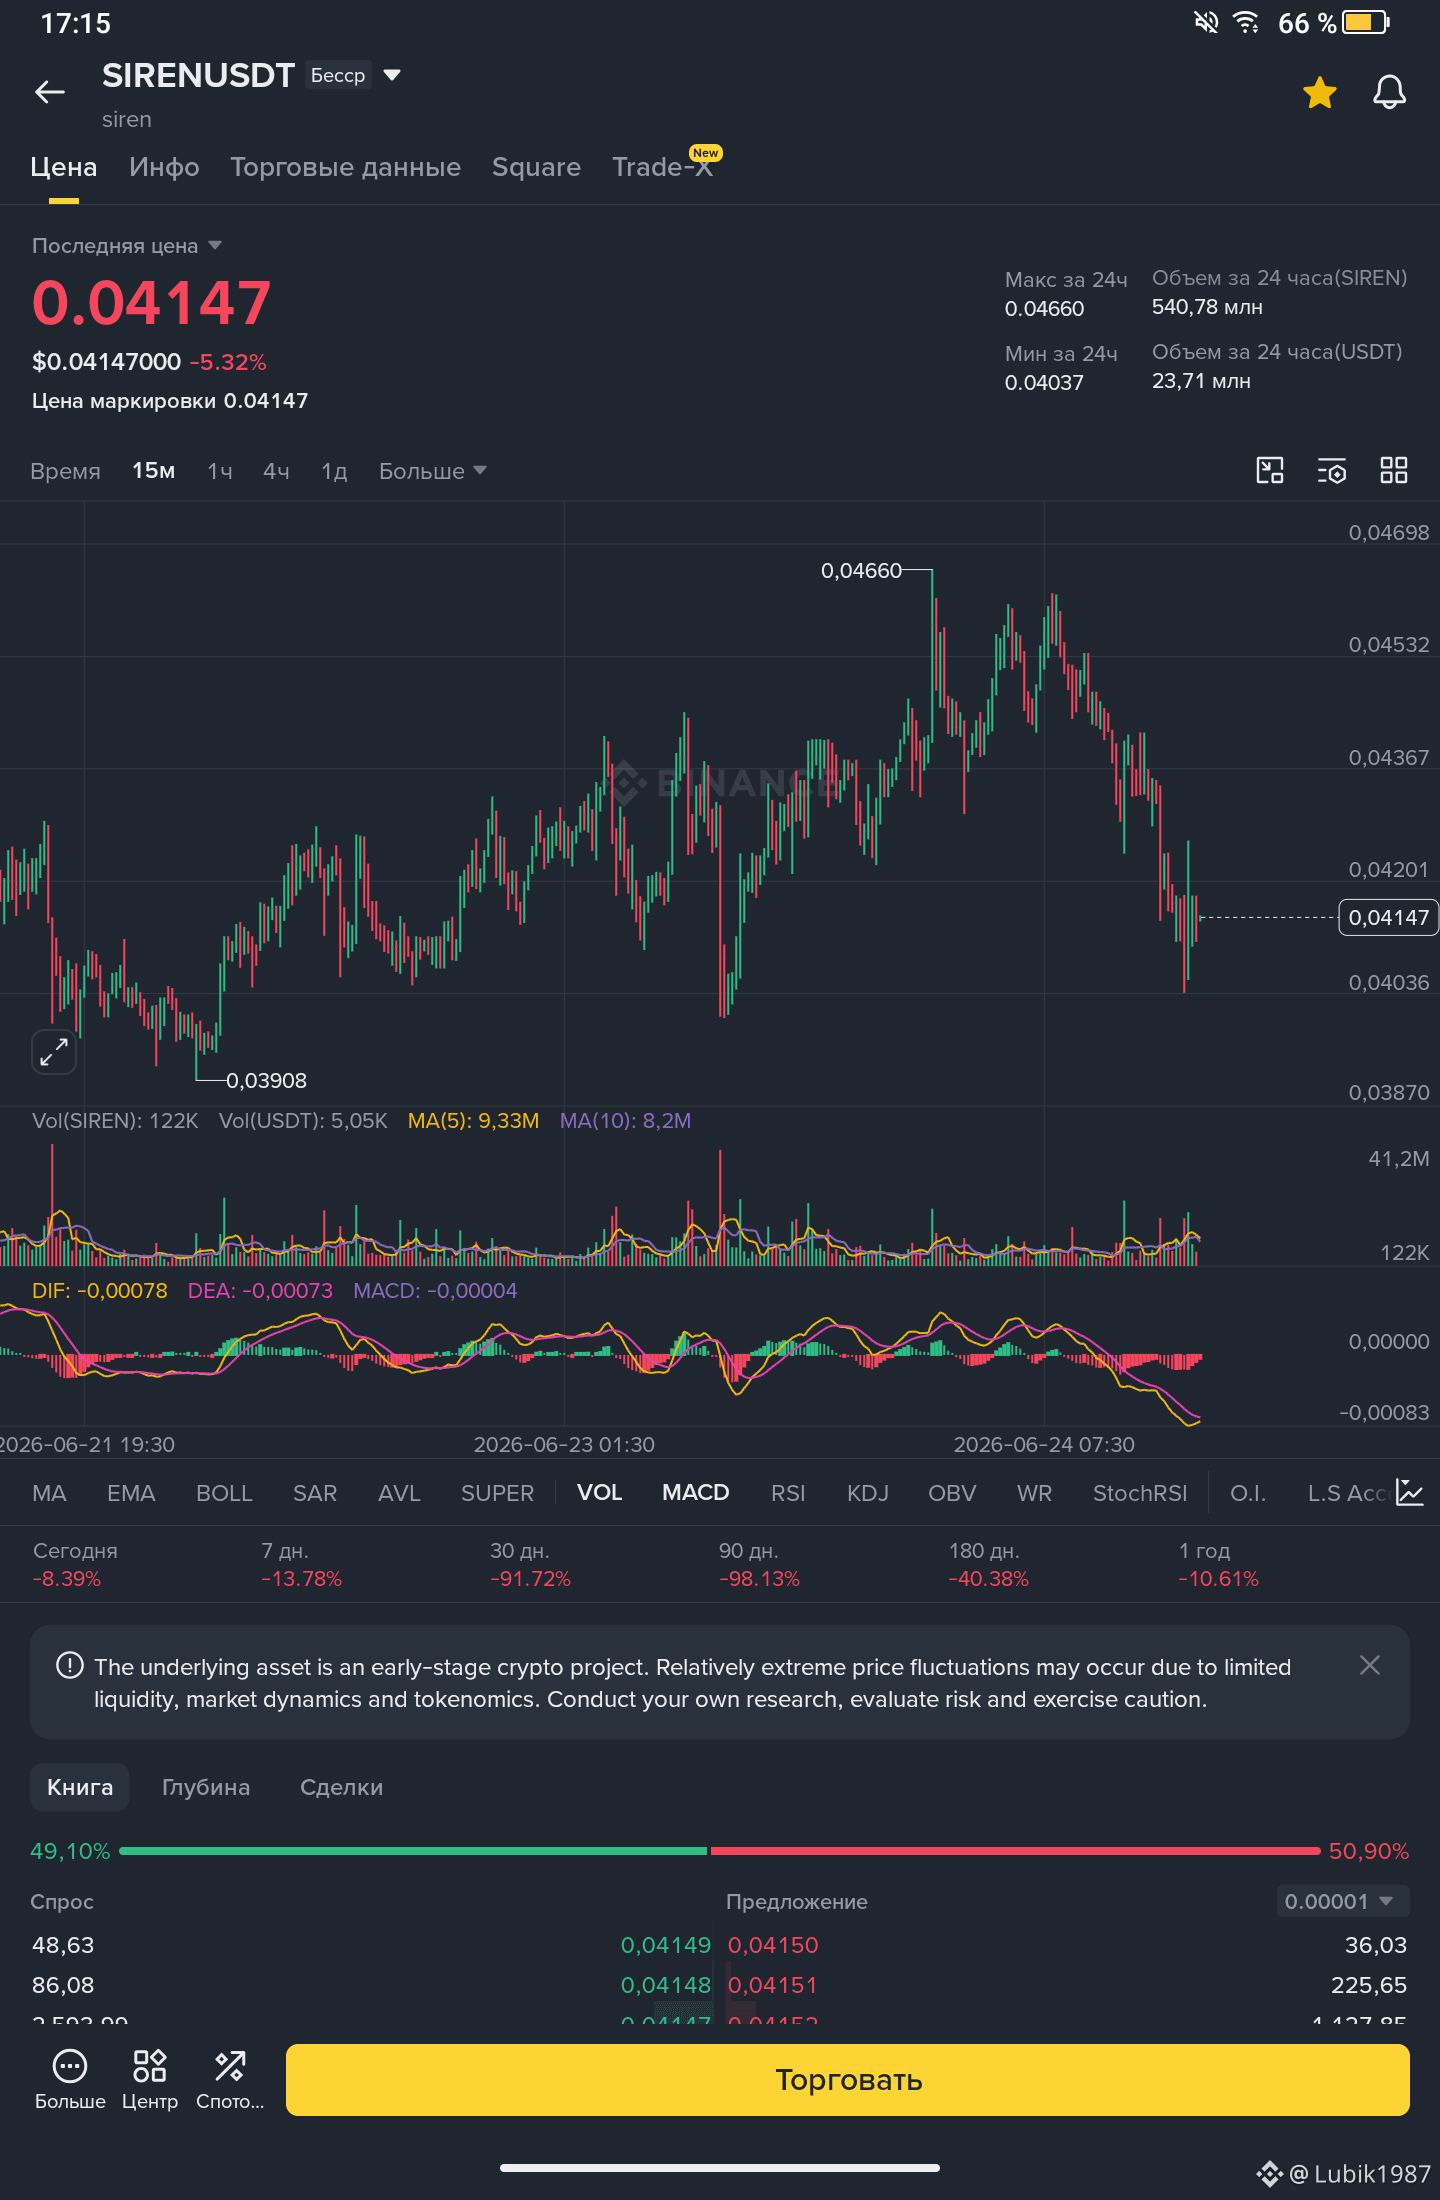Select the Книга order book tab
This screenshot has width=1440, height=2200.
tap(80, 1787)
